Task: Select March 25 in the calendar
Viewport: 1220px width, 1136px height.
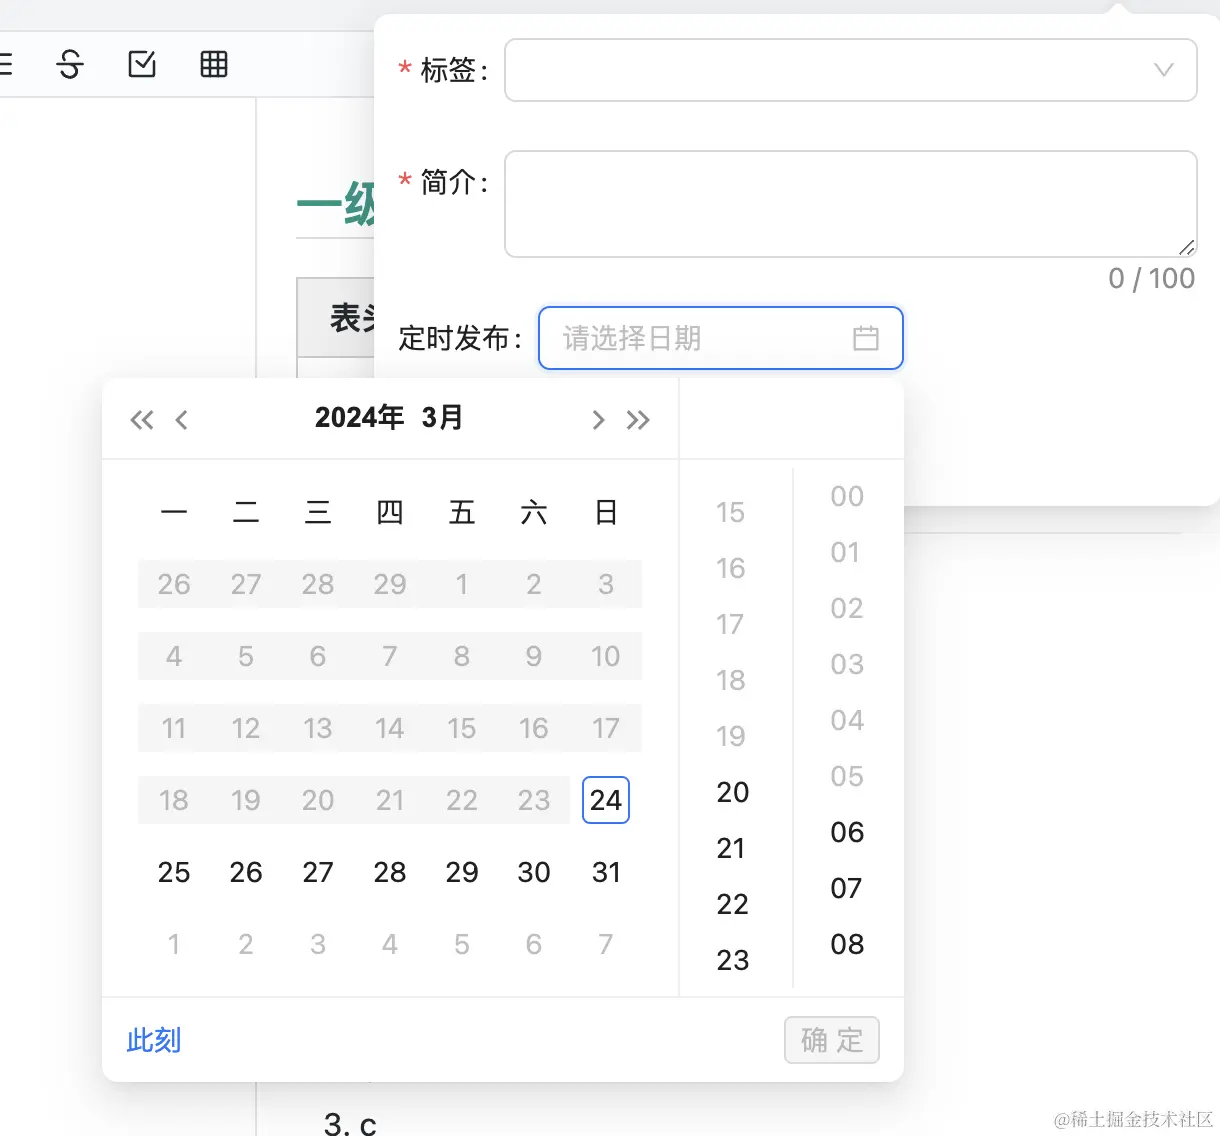Action: tap(174, 872)
